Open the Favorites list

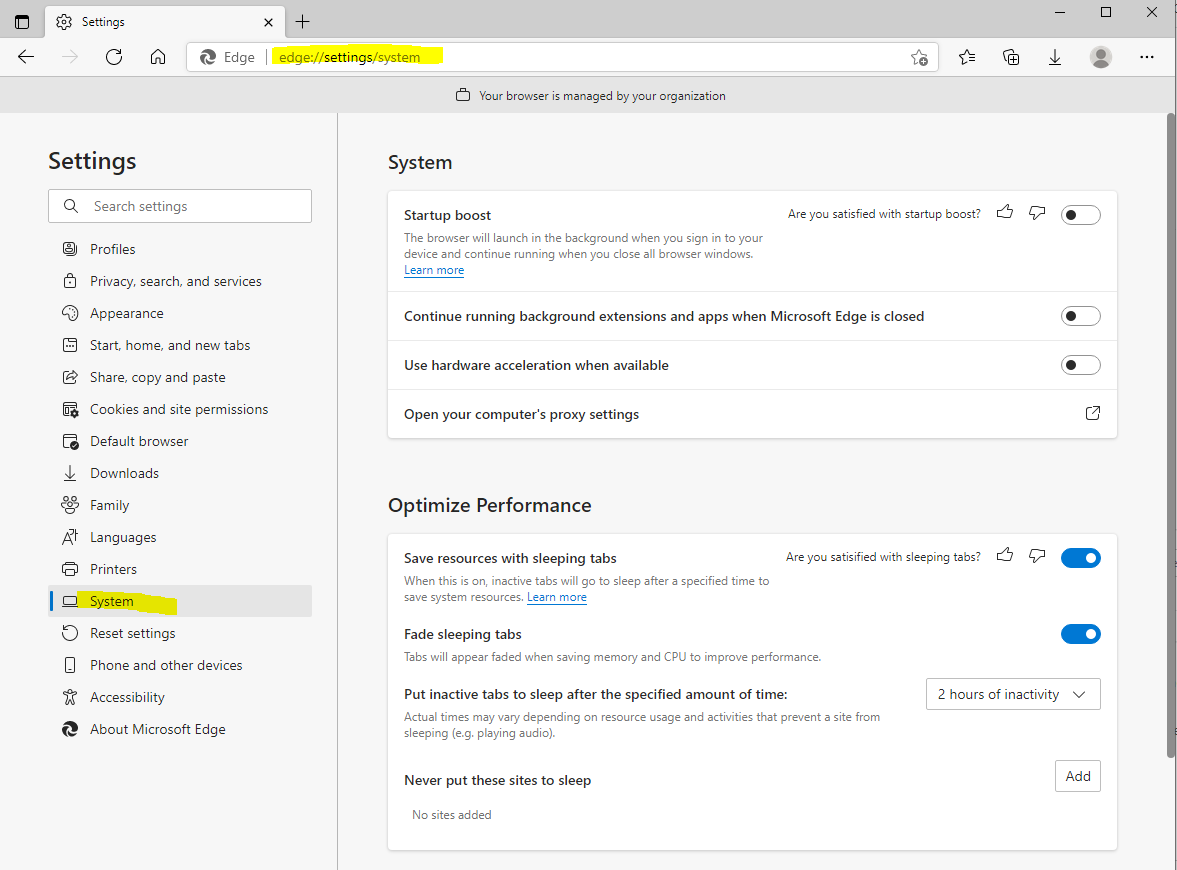(x=968, y=57)
